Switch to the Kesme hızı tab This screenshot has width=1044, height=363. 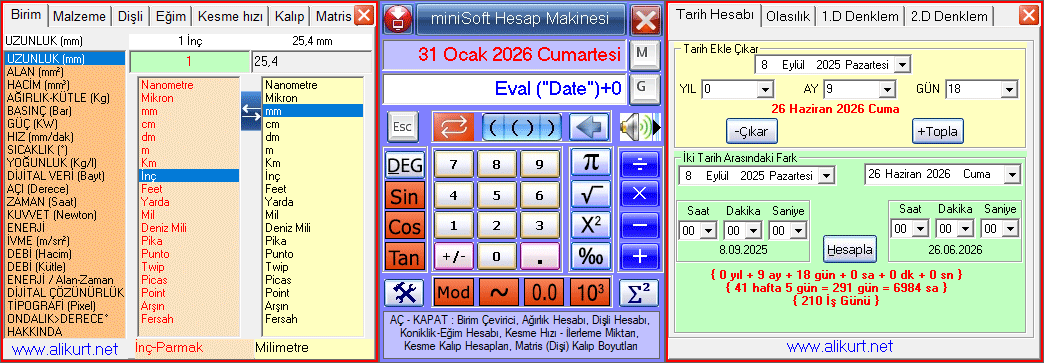point(230,16)
